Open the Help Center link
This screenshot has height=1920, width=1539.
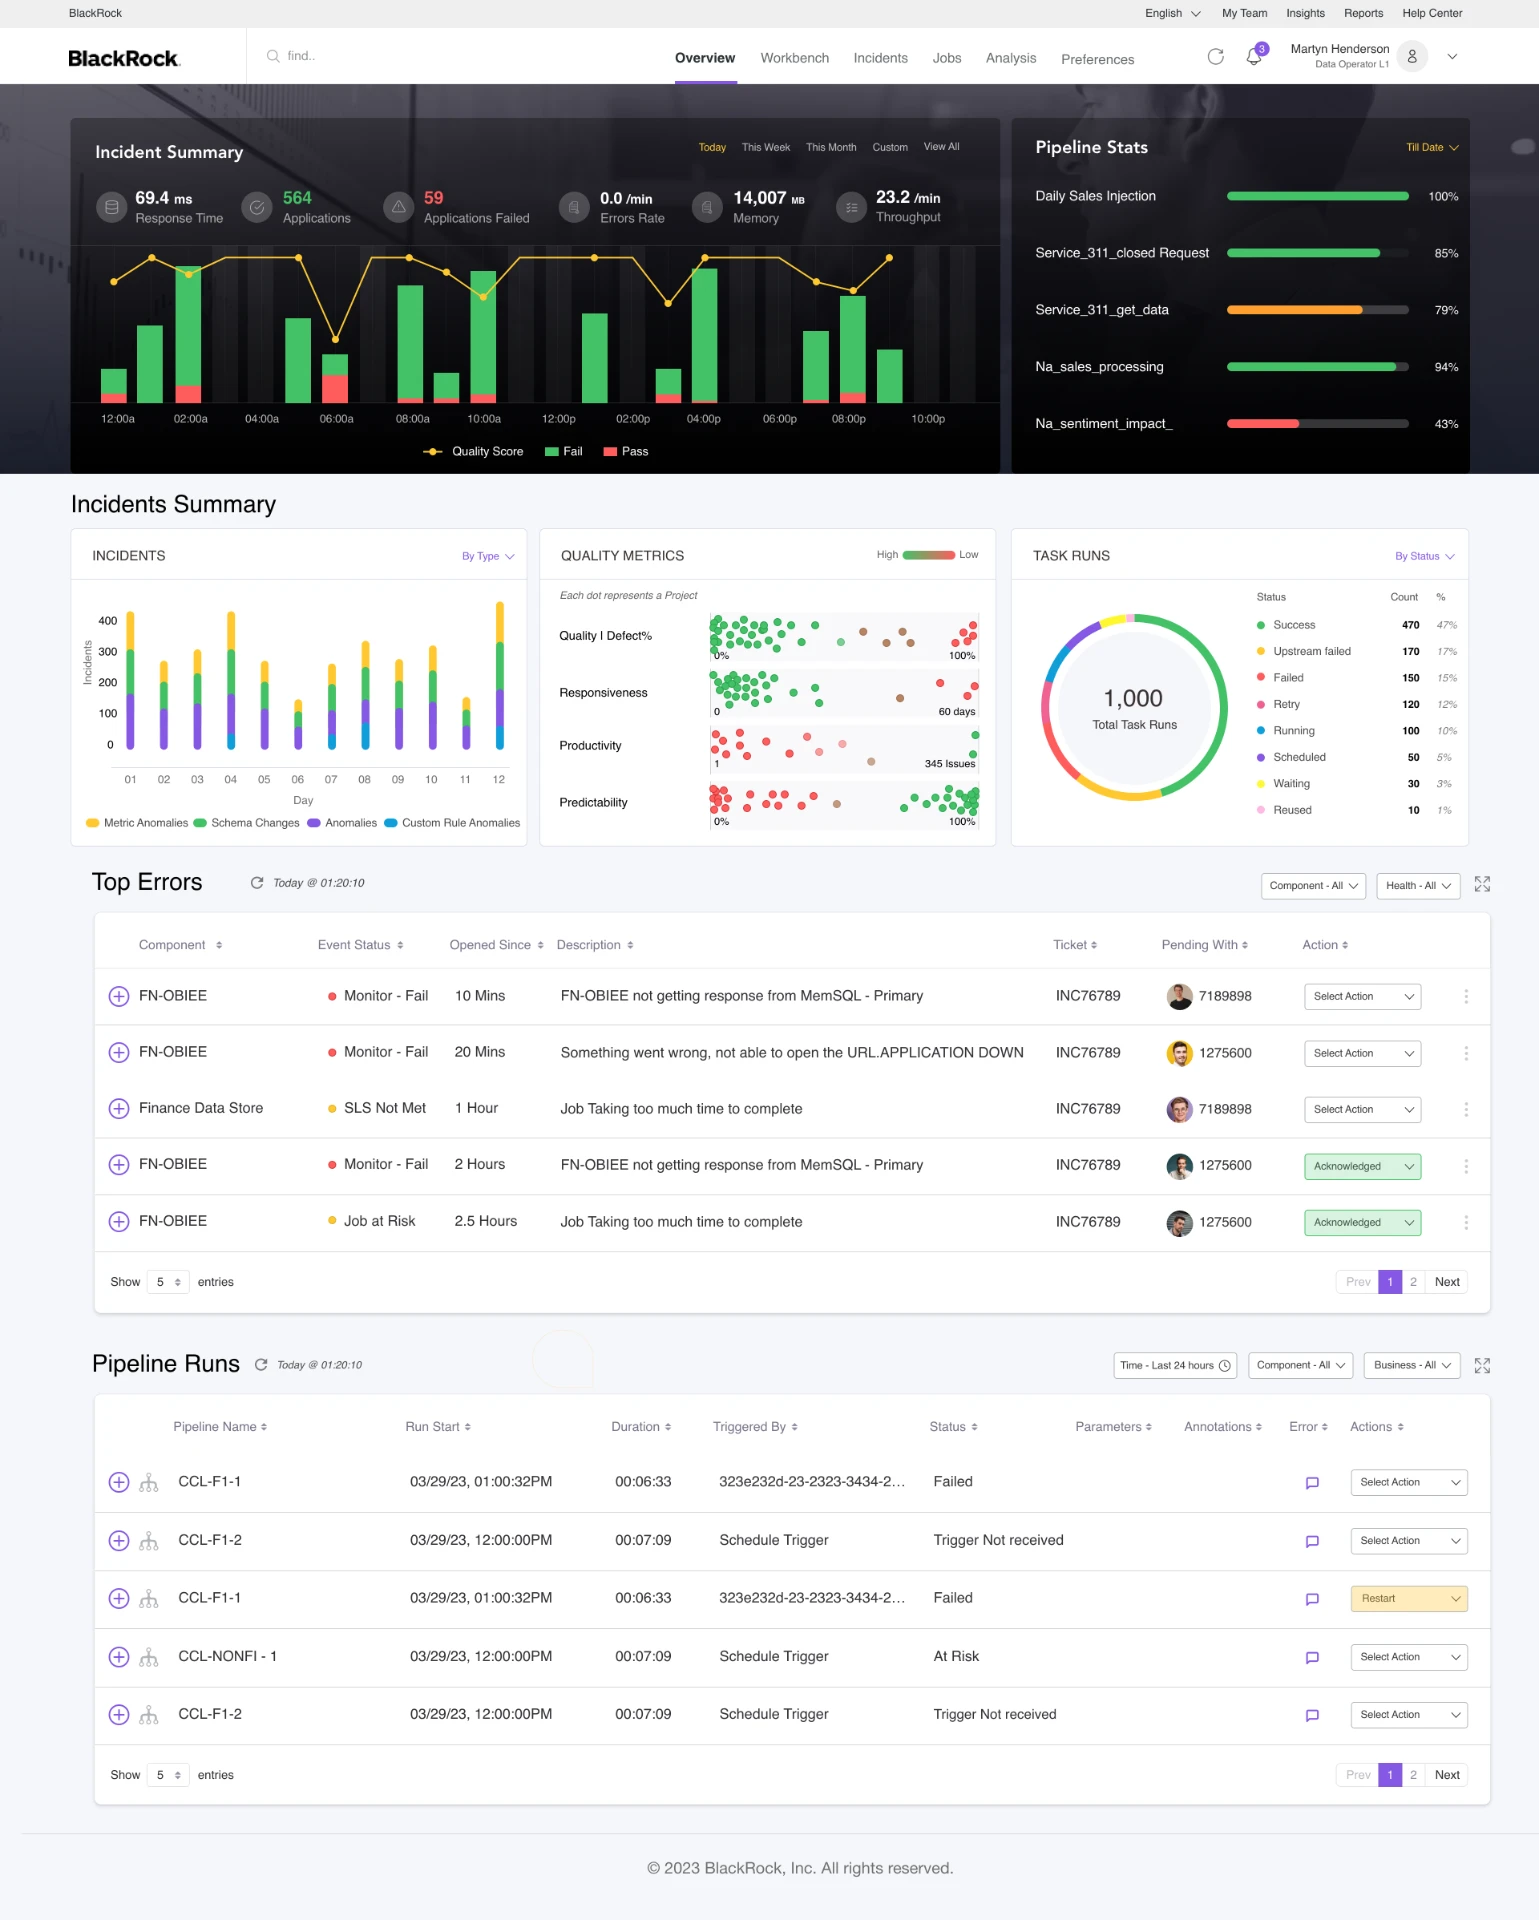(x=1432, y=13)
